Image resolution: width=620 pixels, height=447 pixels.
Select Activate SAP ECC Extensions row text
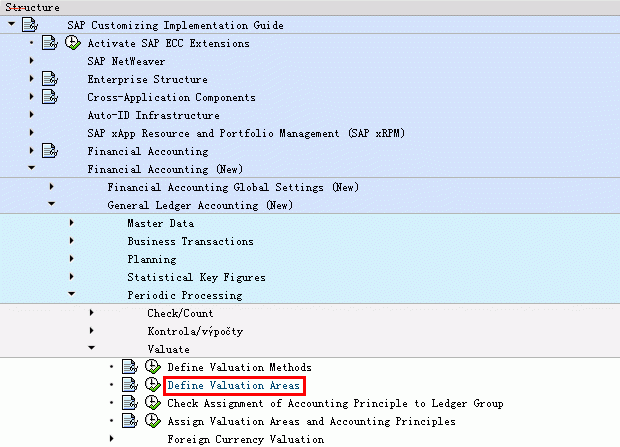click(x=168, y=44)
